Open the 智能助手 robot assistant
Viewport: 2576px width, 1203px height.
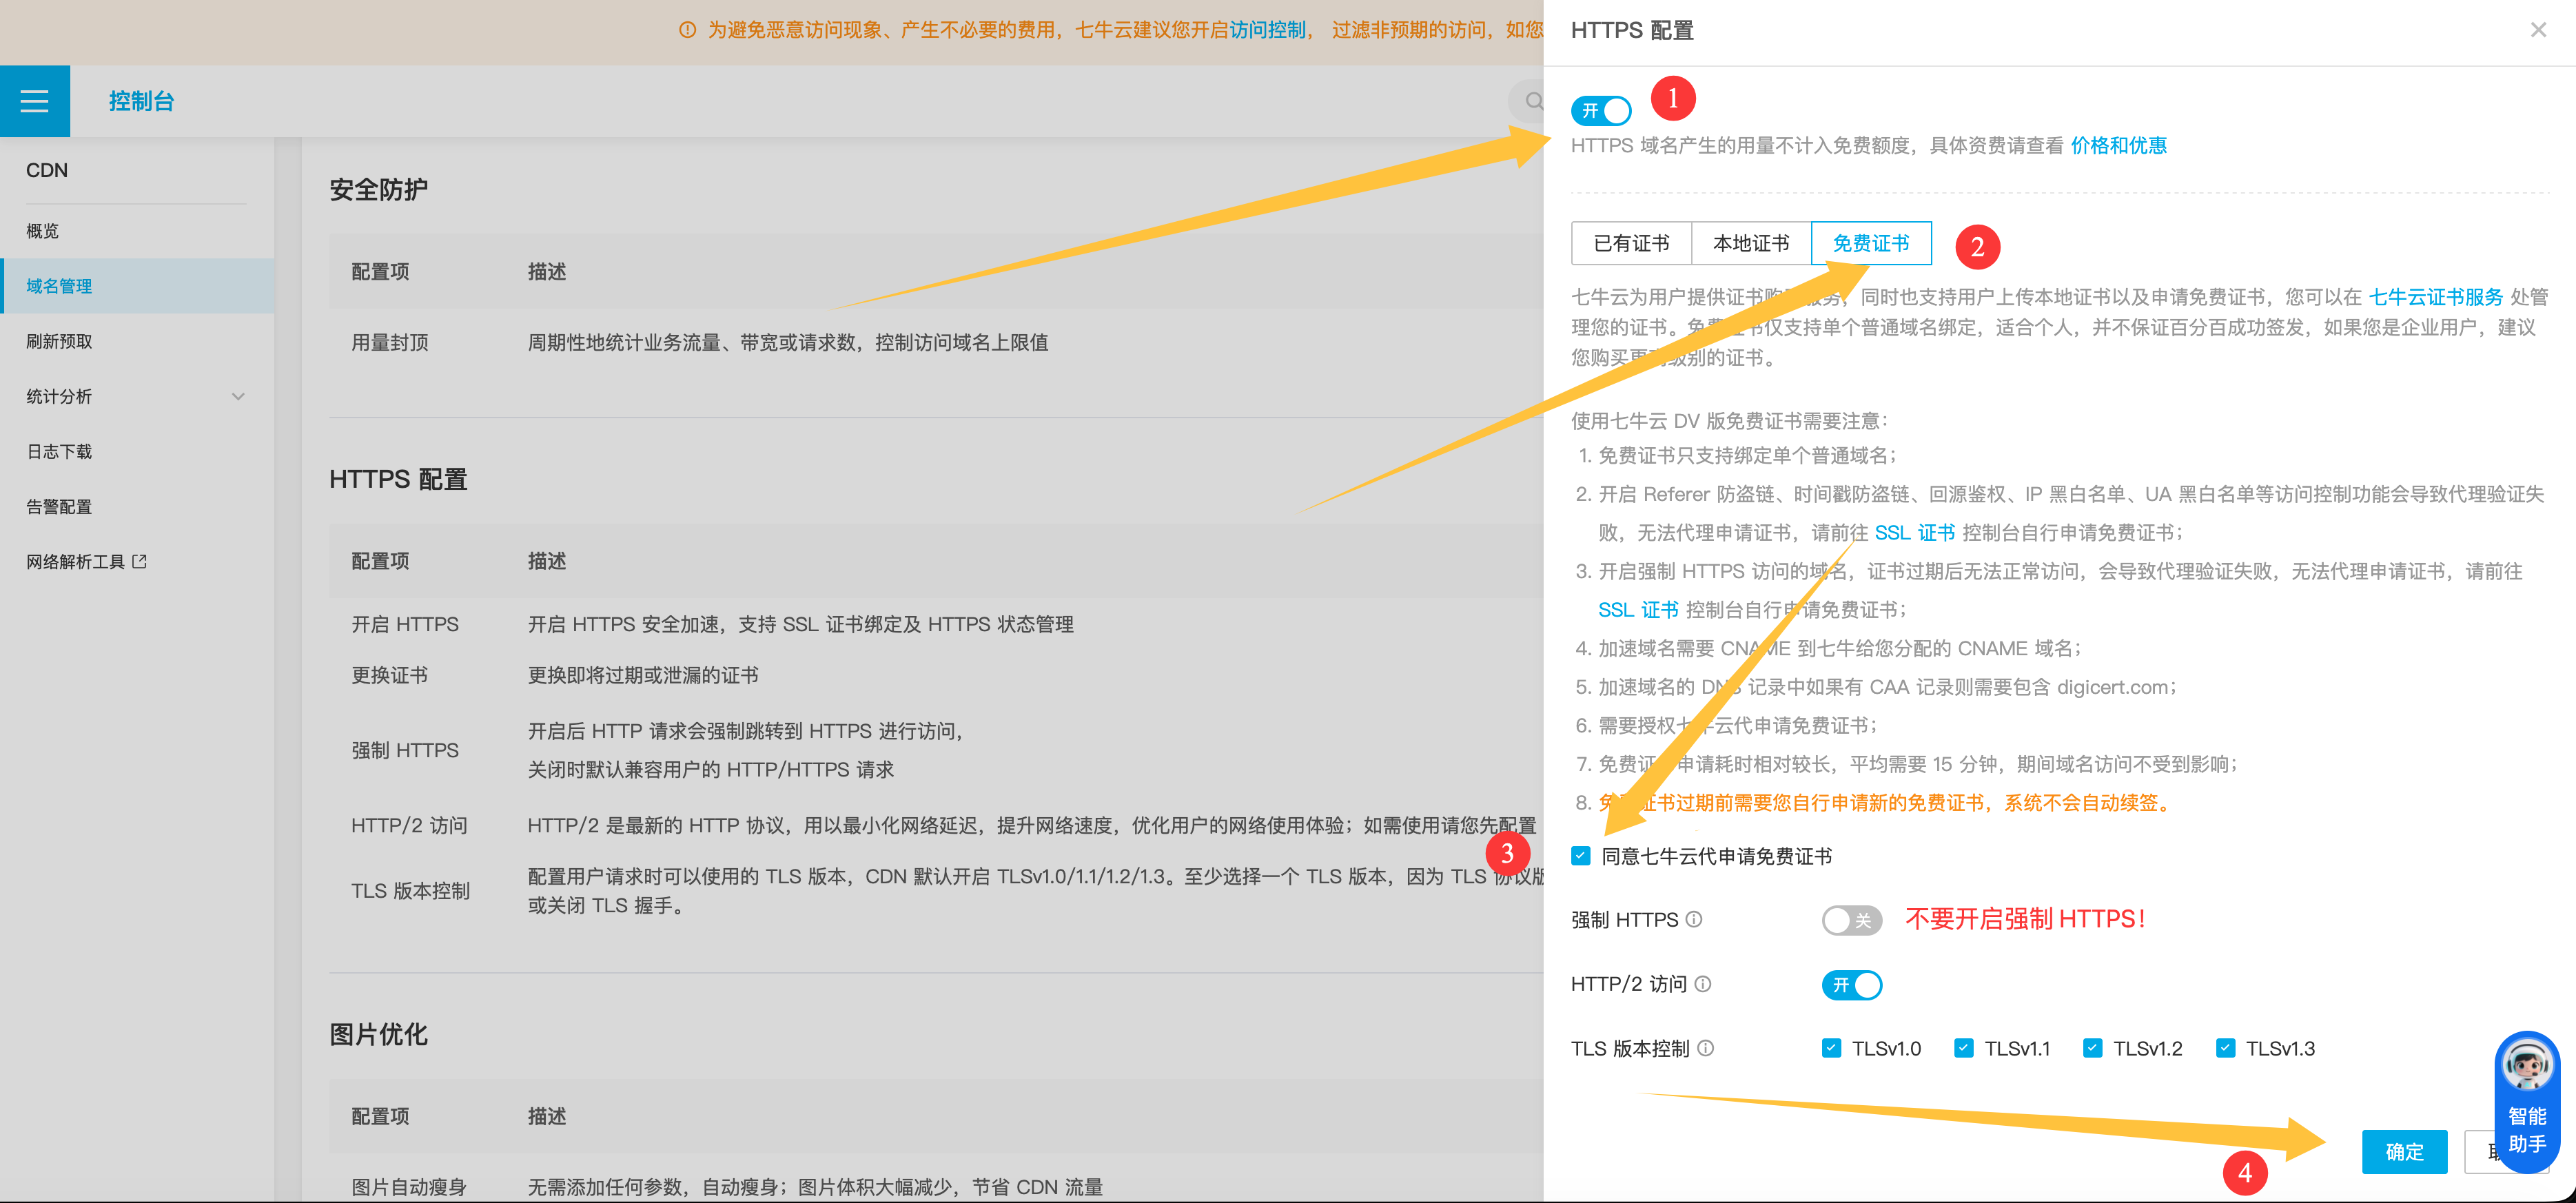pos(2527,1102)
